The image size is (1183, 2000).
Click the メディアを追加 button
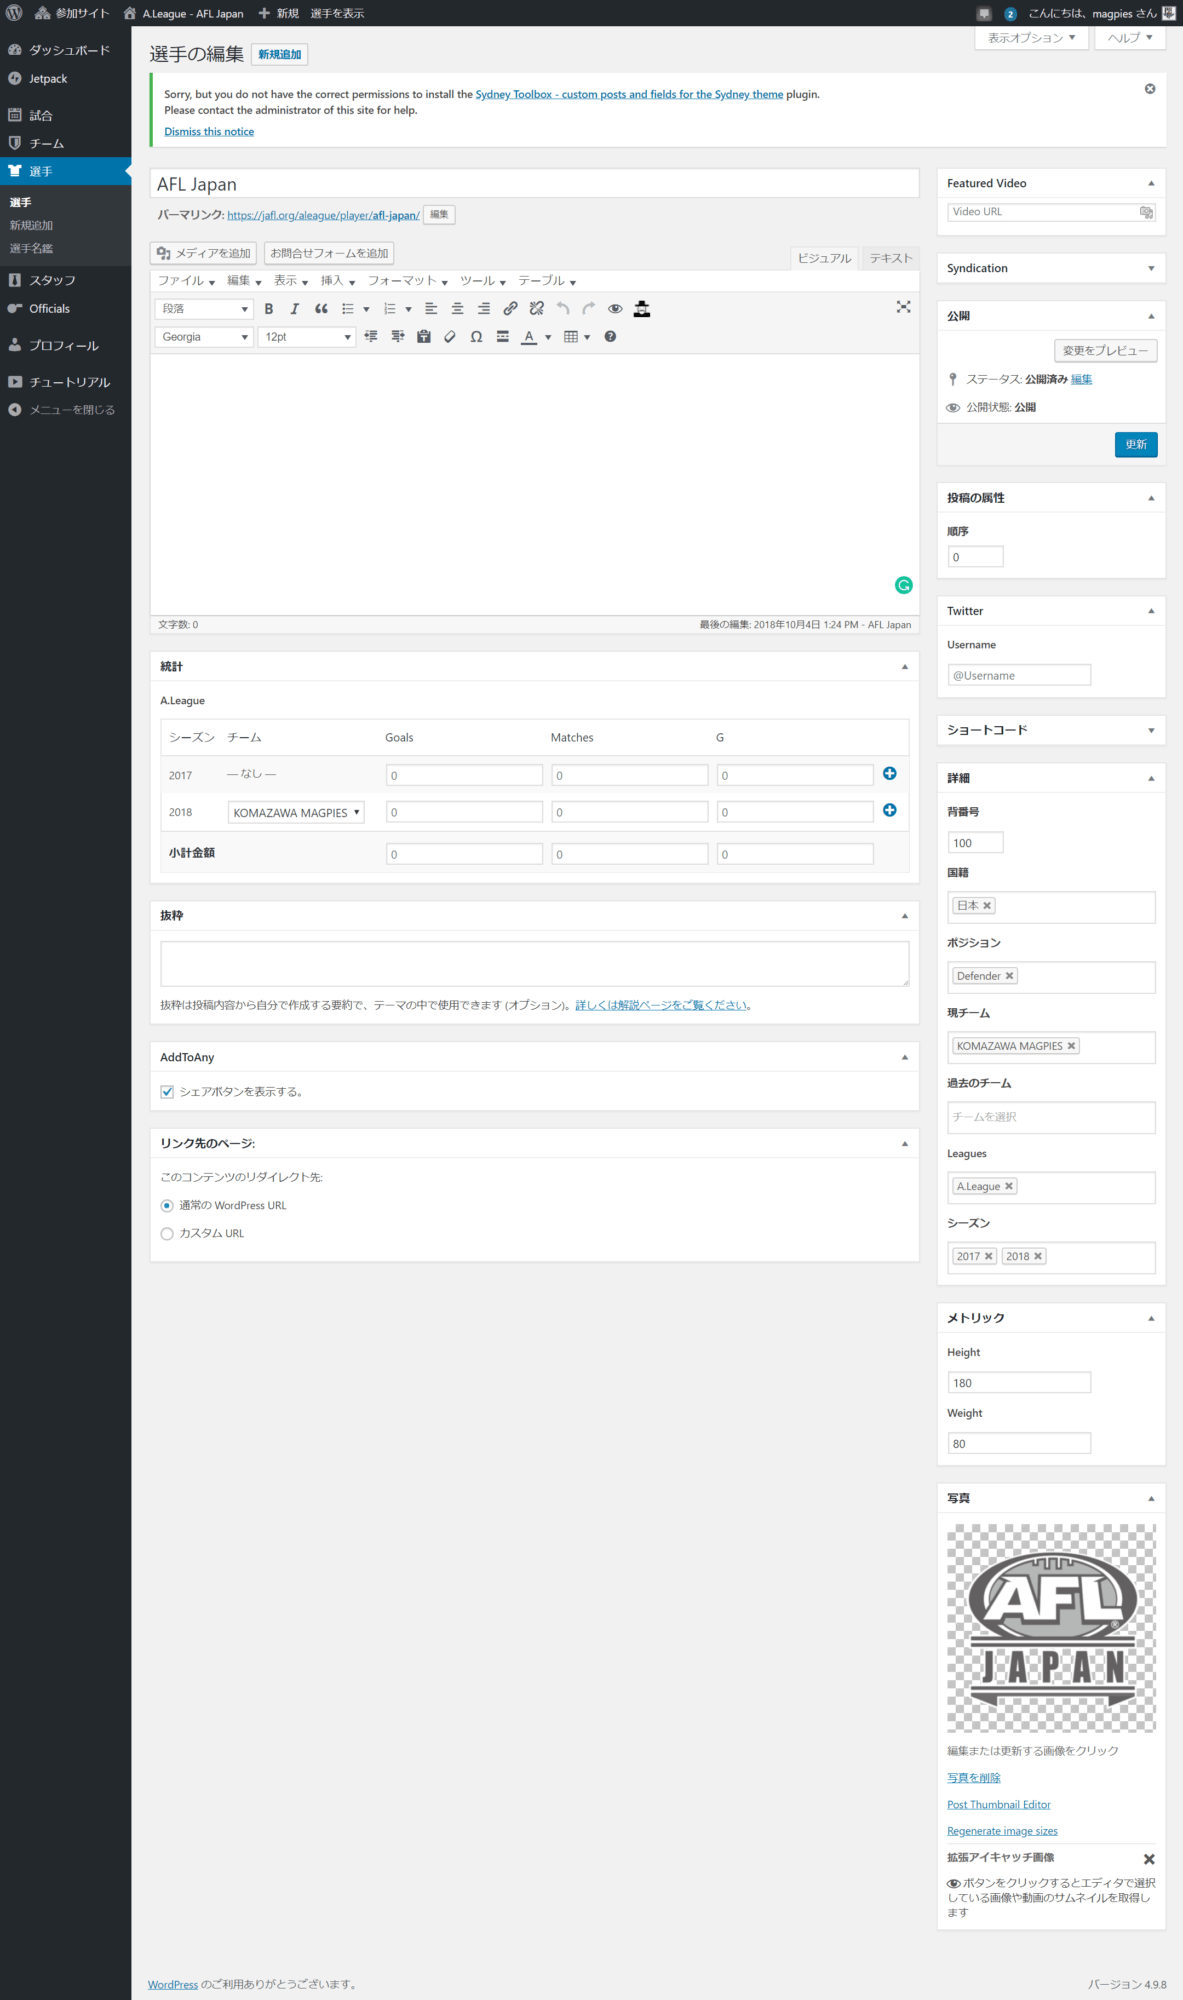click(204, 253)
